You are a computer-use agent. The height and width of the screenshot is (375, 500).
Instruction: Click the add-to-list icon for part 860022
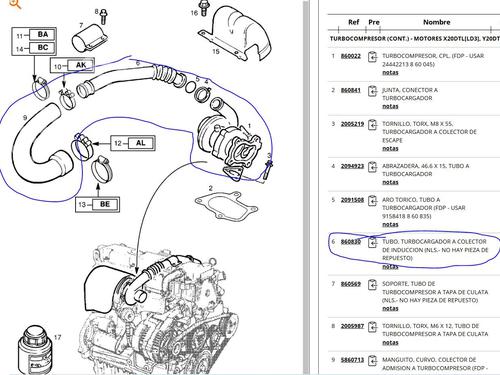point(372,57)
